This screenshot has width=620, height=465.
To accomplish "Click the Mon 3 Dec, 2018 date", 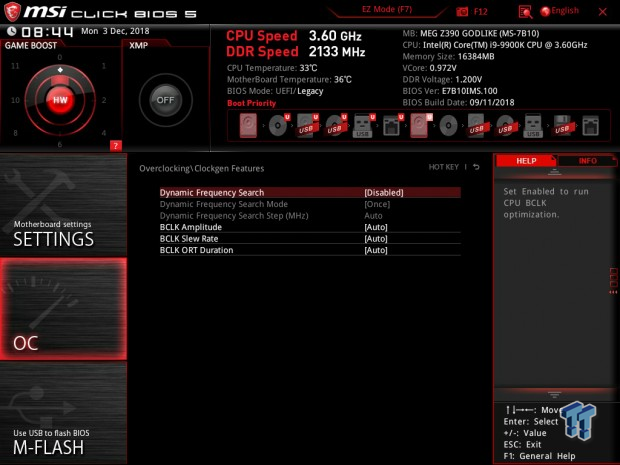I will click(115, 31).
